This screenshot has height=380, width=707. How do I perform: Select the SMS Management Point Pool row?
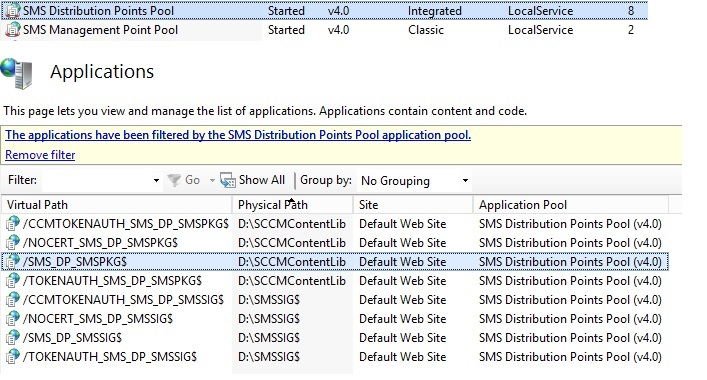tap(325, 30)
